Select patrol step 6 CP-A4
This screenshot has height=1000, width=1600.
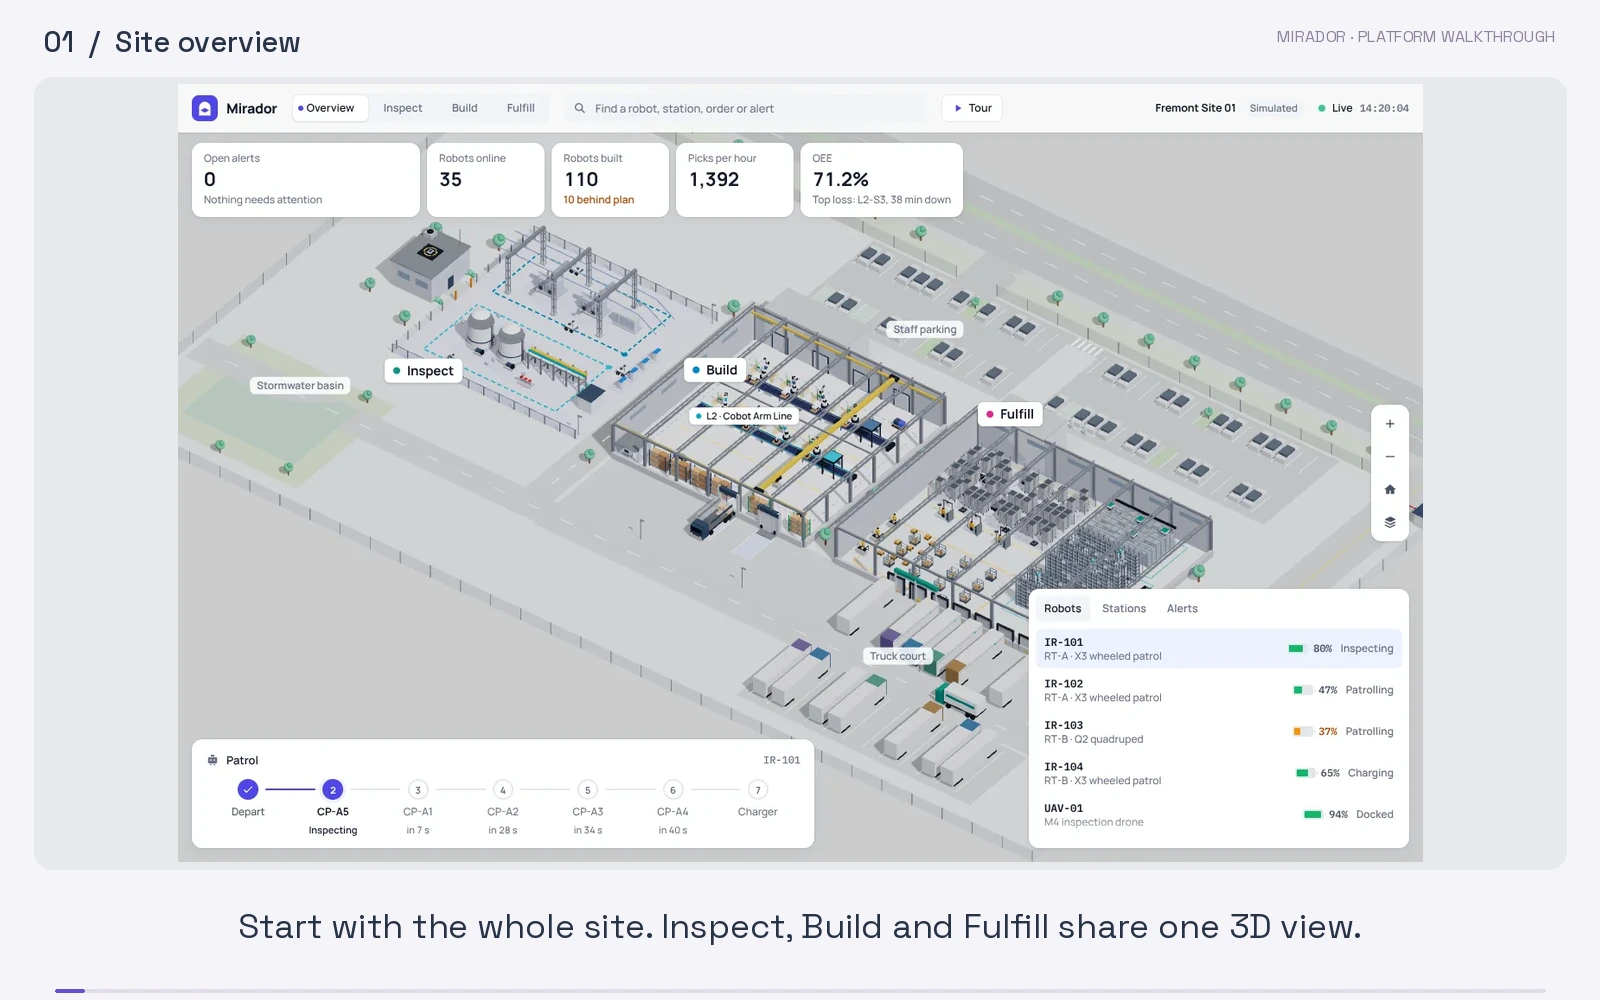673,790
